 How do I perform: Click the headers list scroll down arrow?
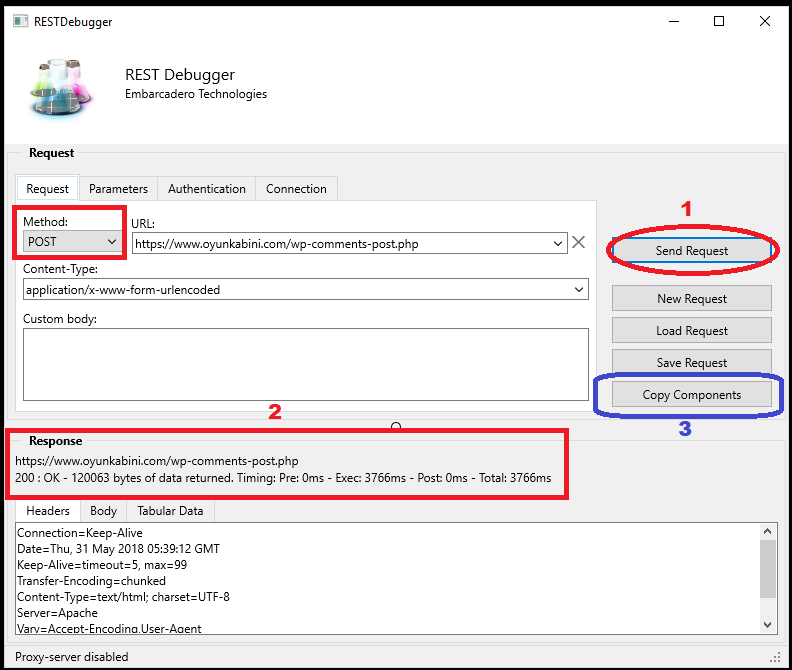768,625
